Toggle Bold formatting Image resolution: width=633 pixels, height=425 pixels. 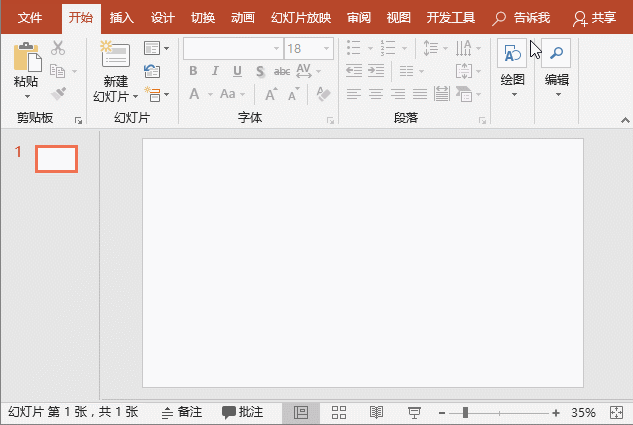pos(193,71)
